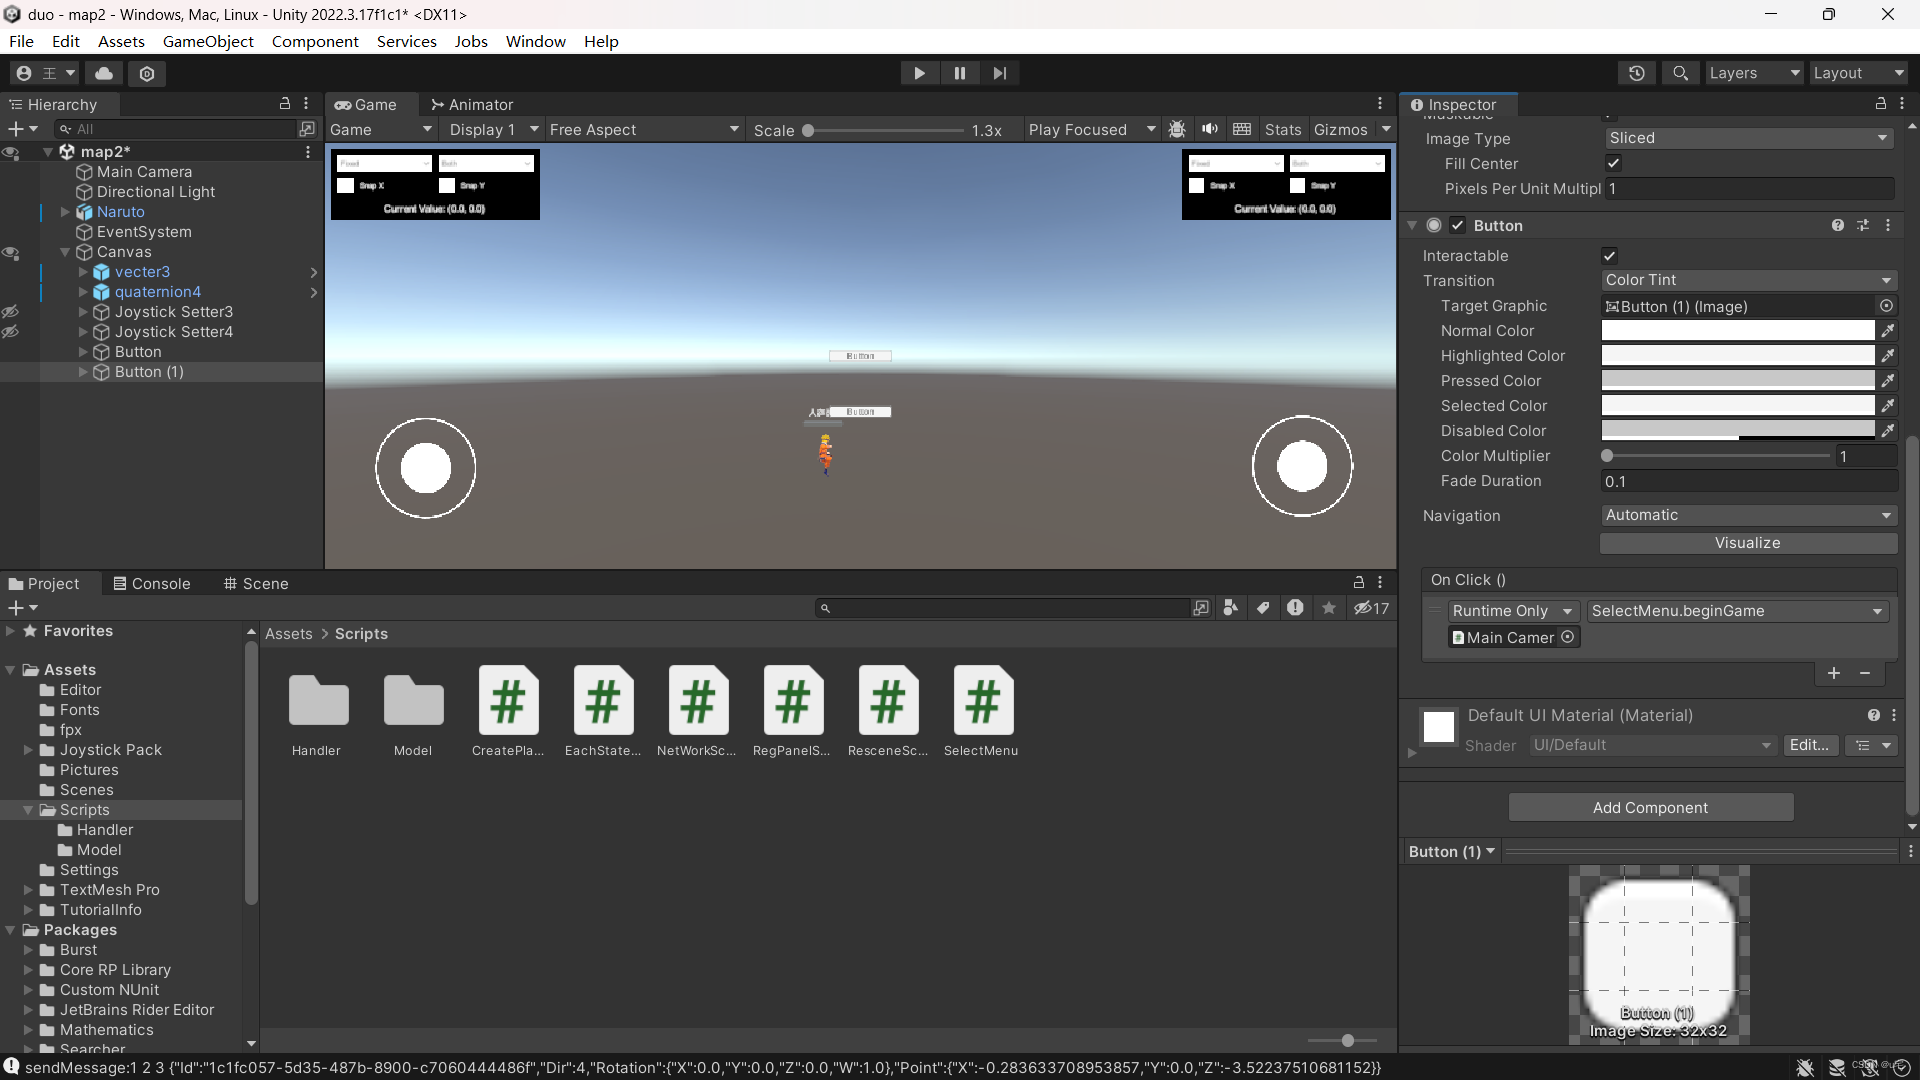The image size is (1920, 1080).
Task: Open the GameObject menu
Action: tap(208, 41)
